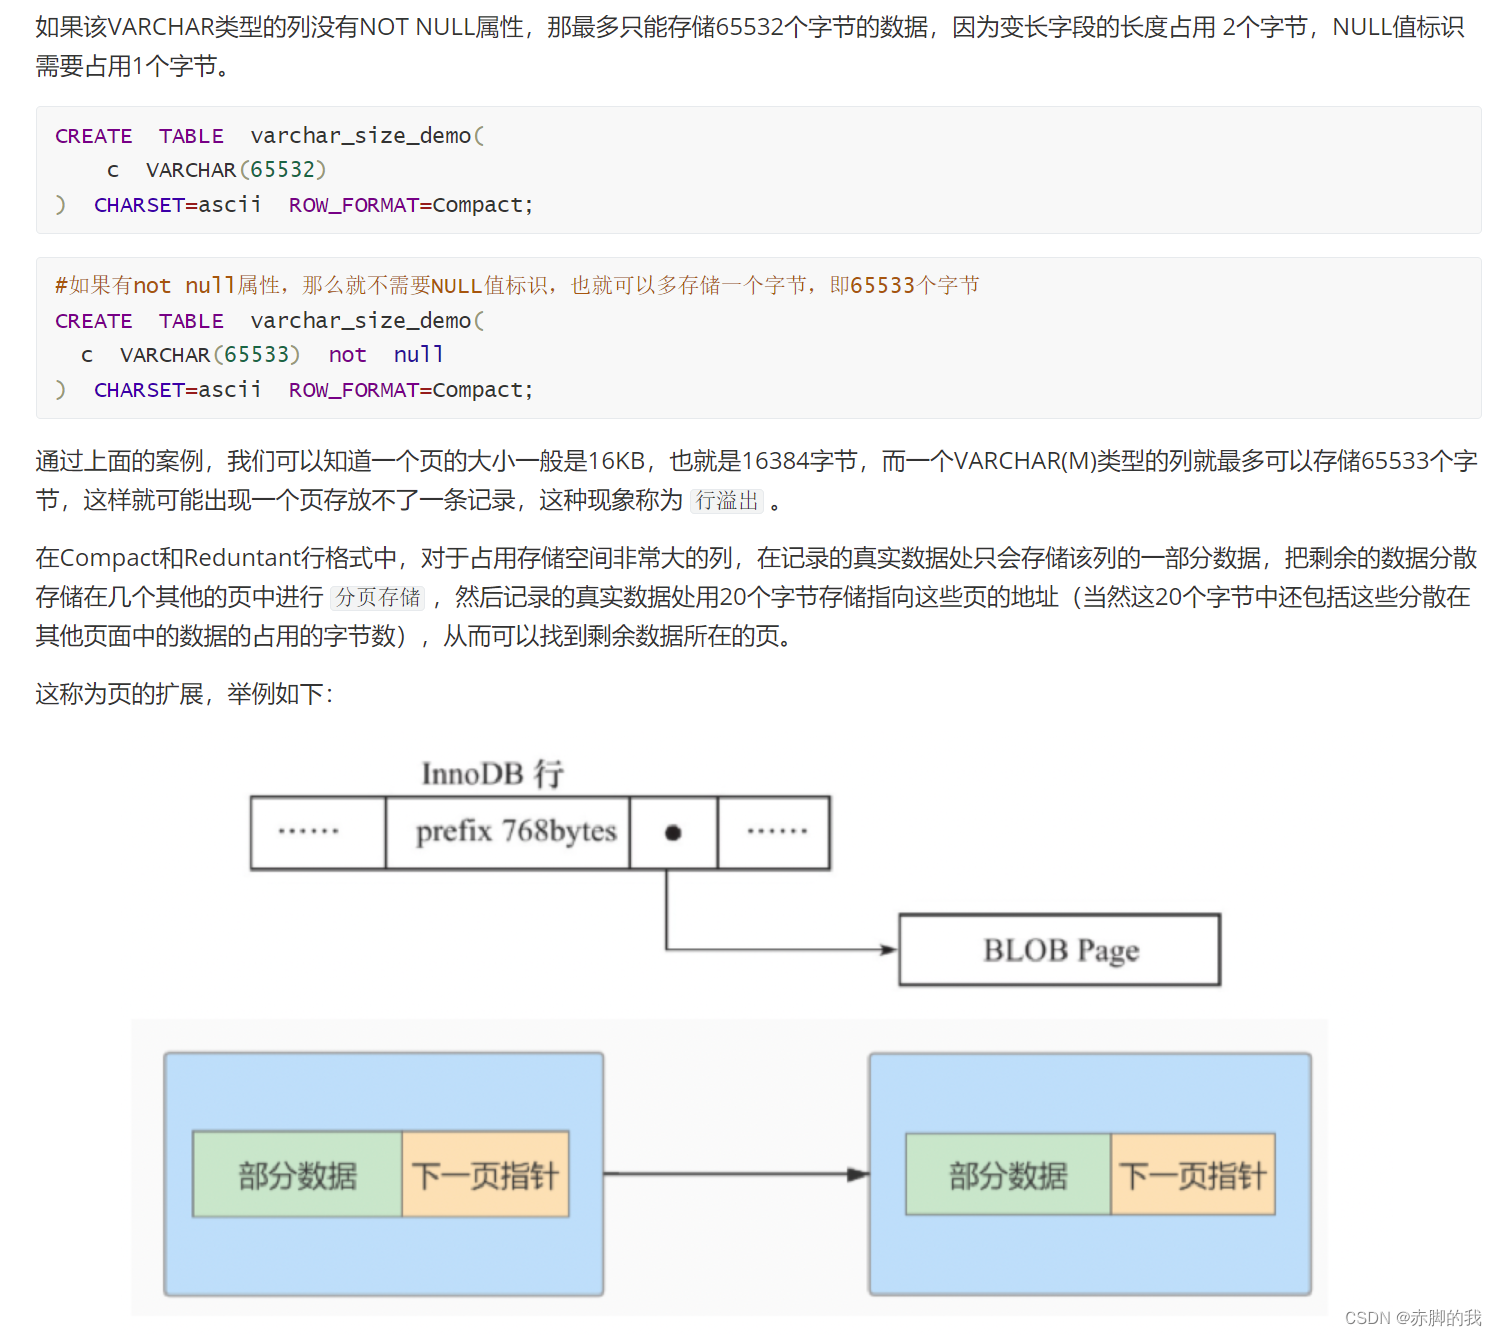This screenshot has height=1336, width=1497.
Task: Click the VARCHAR(65532) text in code
Action: pos(236,170)
